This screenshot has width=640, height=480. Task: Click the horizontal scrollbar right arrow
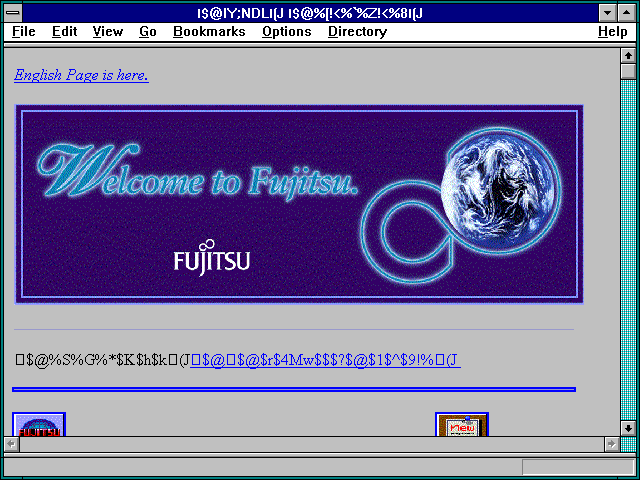click(611, 444)
